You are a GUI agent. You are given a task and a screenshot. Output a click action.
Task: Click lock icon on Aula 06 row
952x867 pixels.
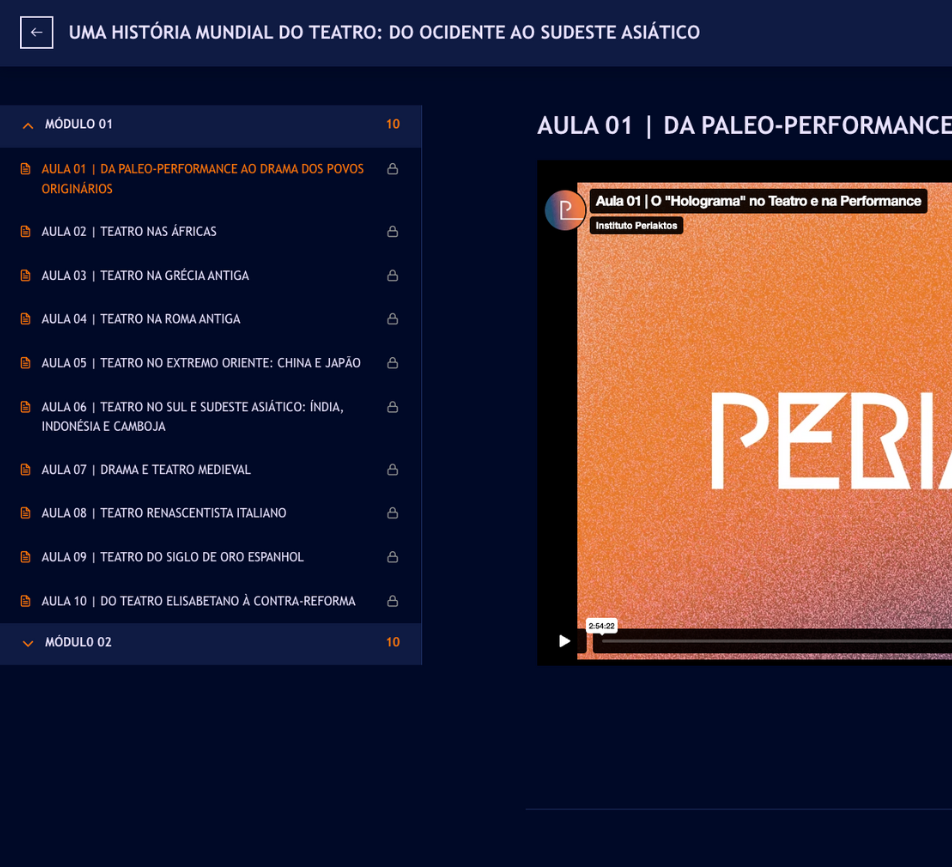click(393, 407)
